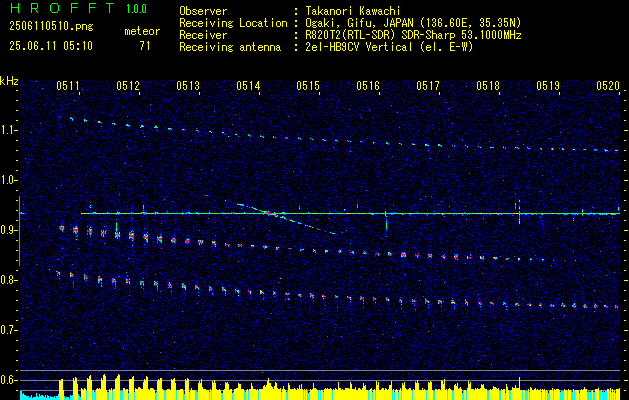This screenshot has height=400, width=629.
Task: Click the 0.6 frequency axis label
Action: pyautogui.click(x=9, y=380)
